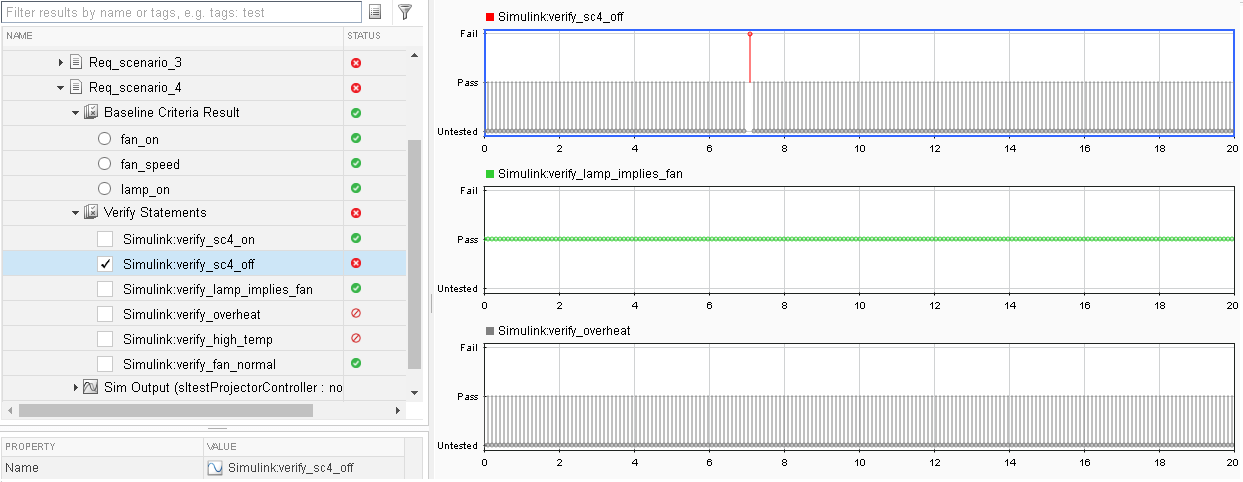Expand the Req_scenario_3 tree node
This screenshot has height=482, width=1243.
point(61,63)
